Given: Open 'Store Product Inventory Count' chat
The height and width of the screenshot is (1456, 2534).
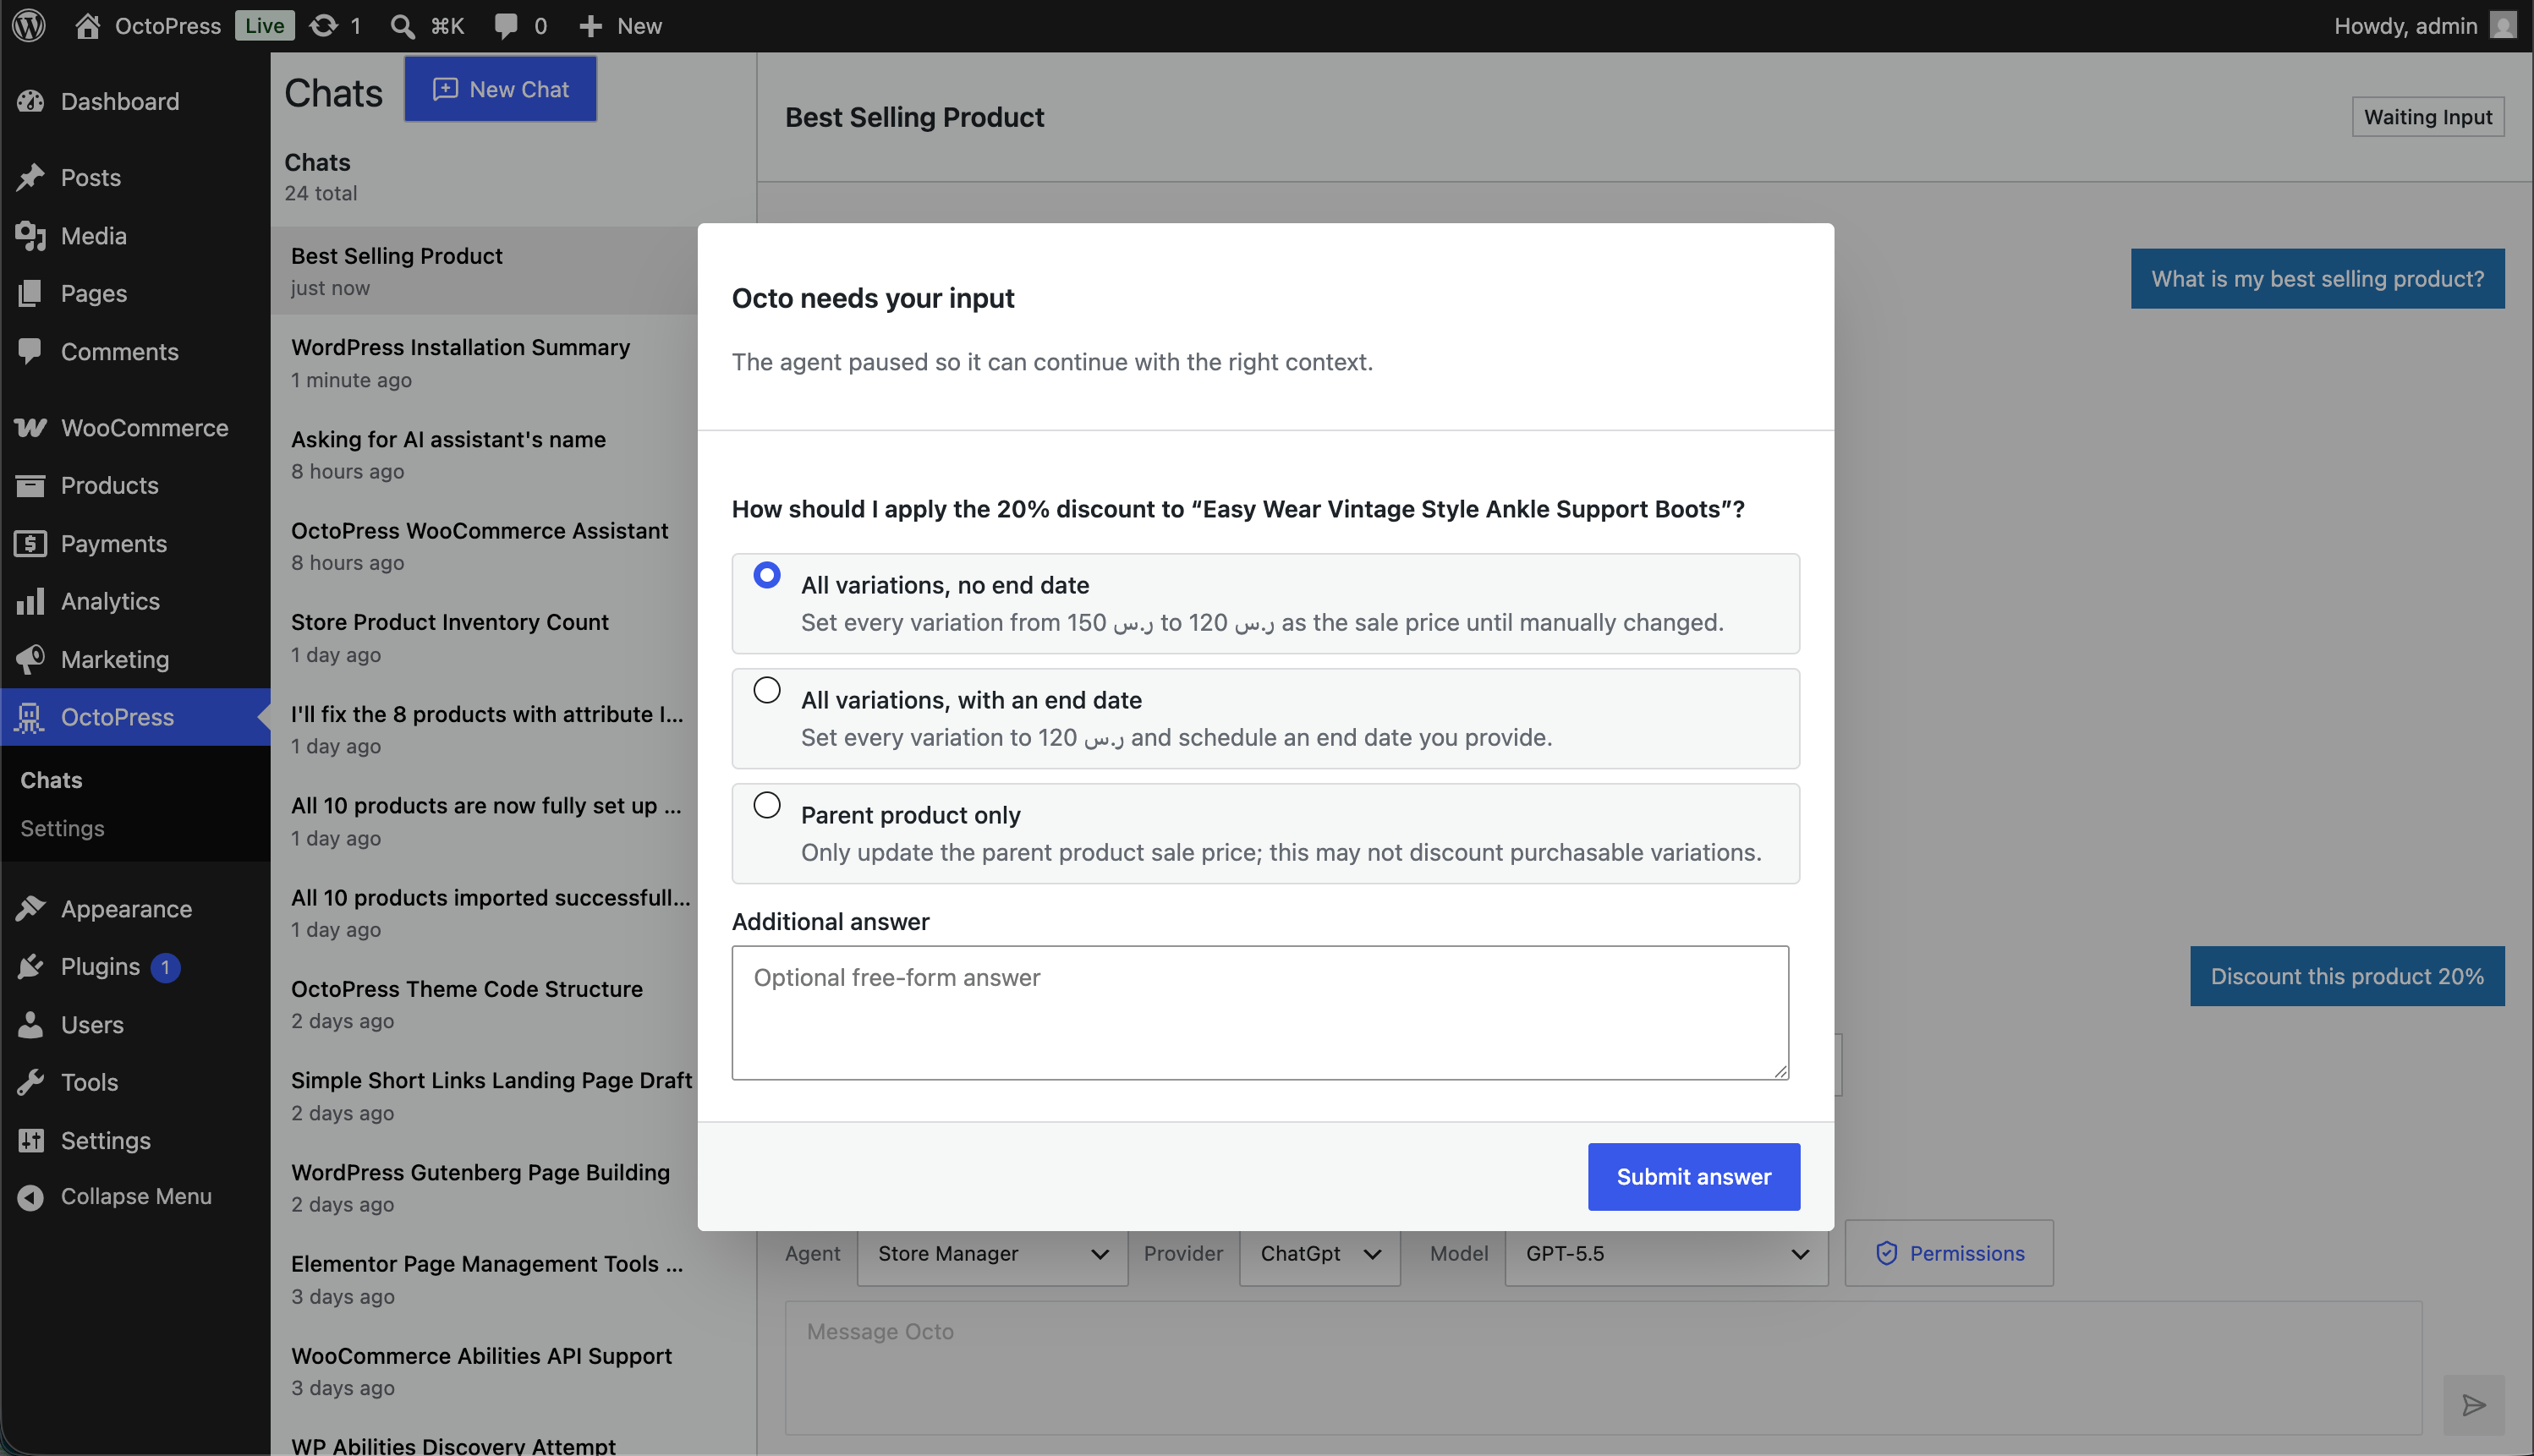Looking at the screenshot, I should [x=484, y=637].
